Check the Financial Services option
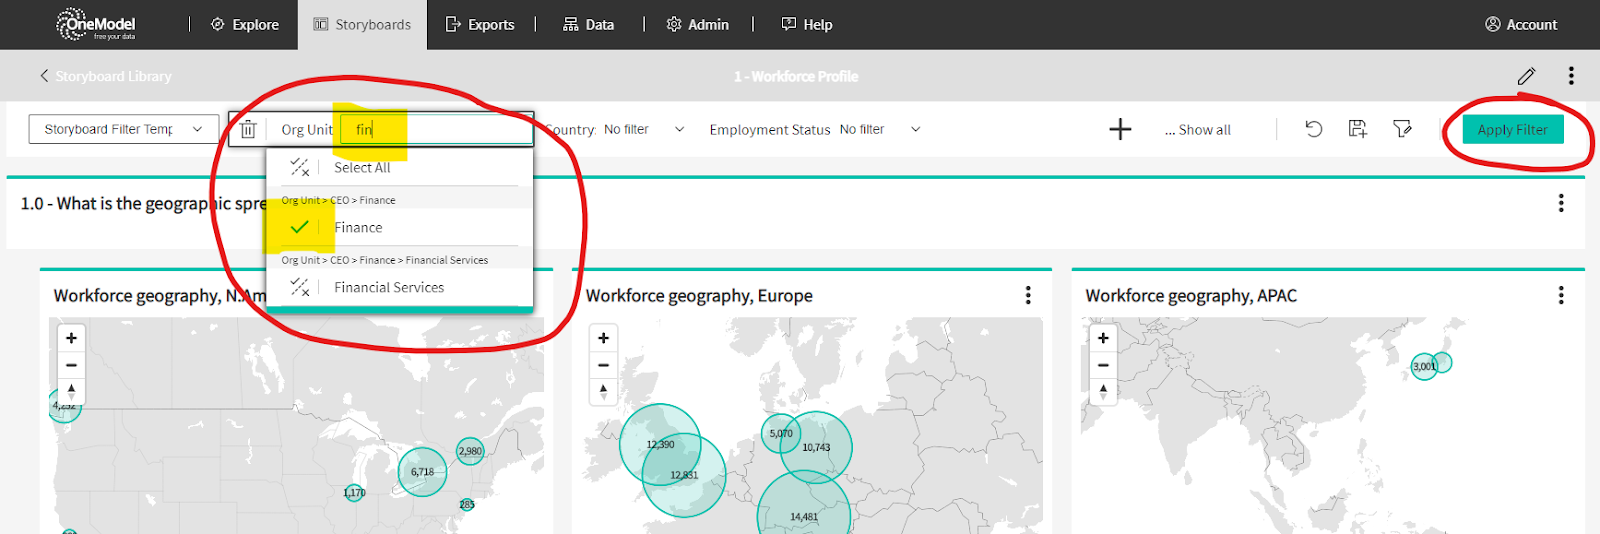The image size is (1600, 534). coord(299,288)
